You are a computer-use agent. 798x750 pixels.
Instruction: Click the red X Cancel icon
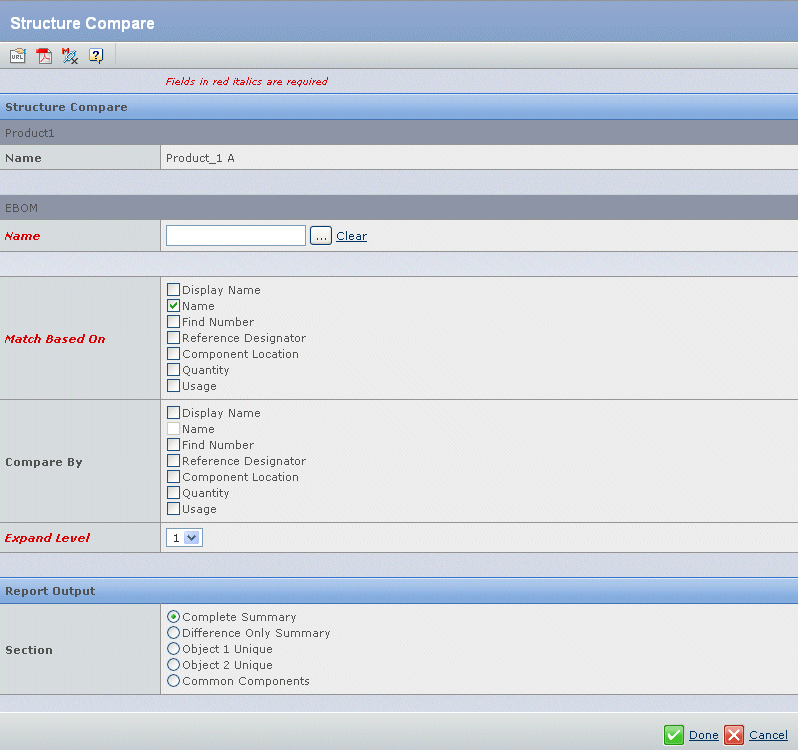(734, 735)
